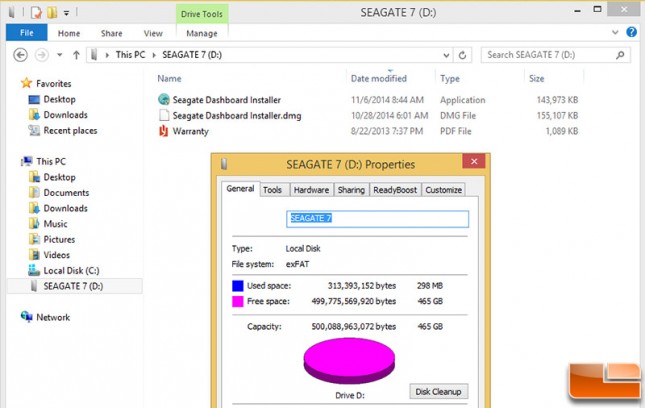Sort files by the Name column
Screen dimensions: 645x408
click(x=169, y=79)
